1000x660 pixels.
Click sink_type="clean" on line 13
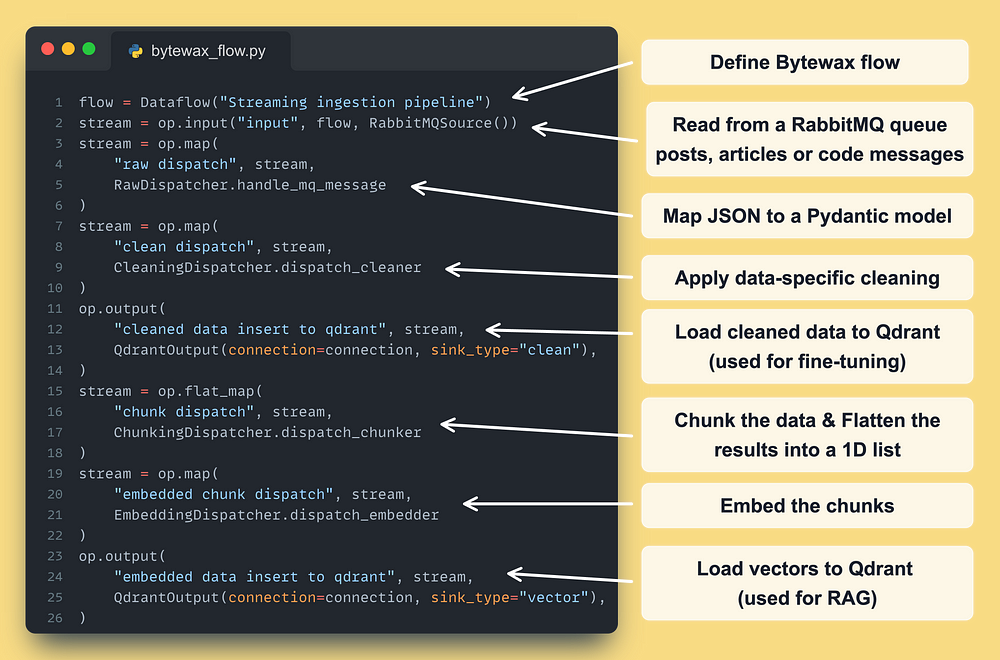pos(505,349)
